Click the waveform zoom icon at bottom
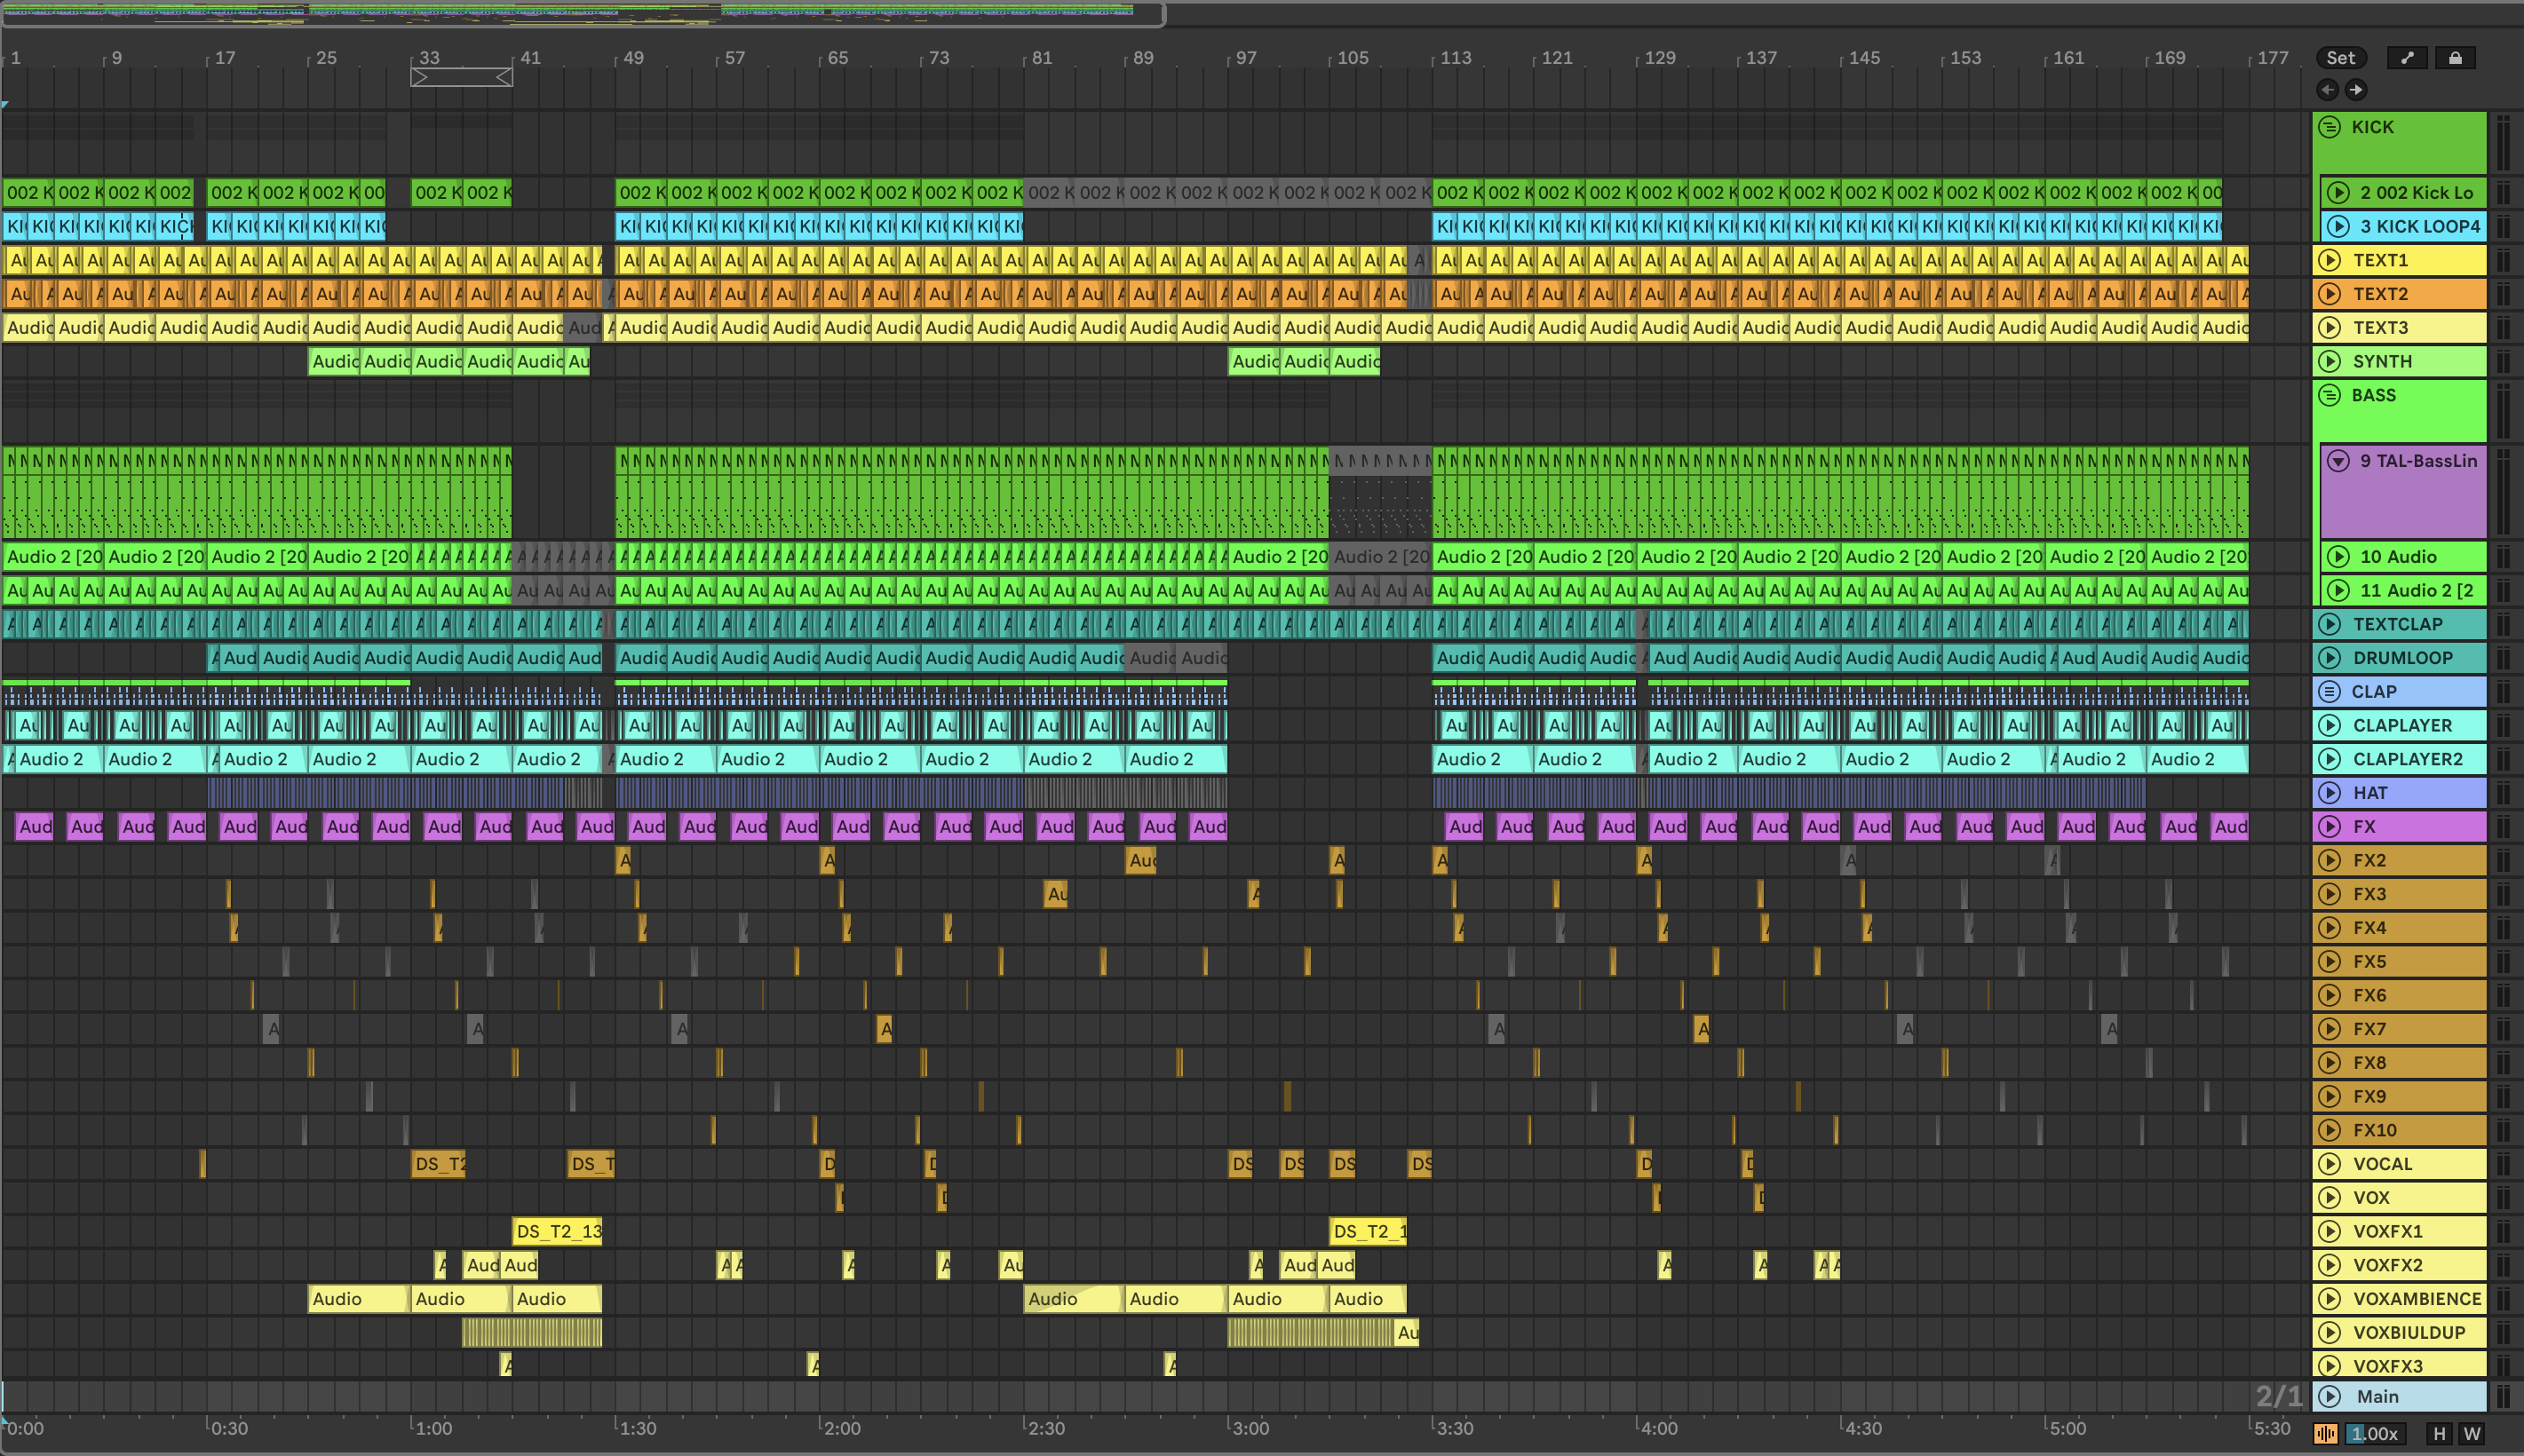 point(2326,1433)
